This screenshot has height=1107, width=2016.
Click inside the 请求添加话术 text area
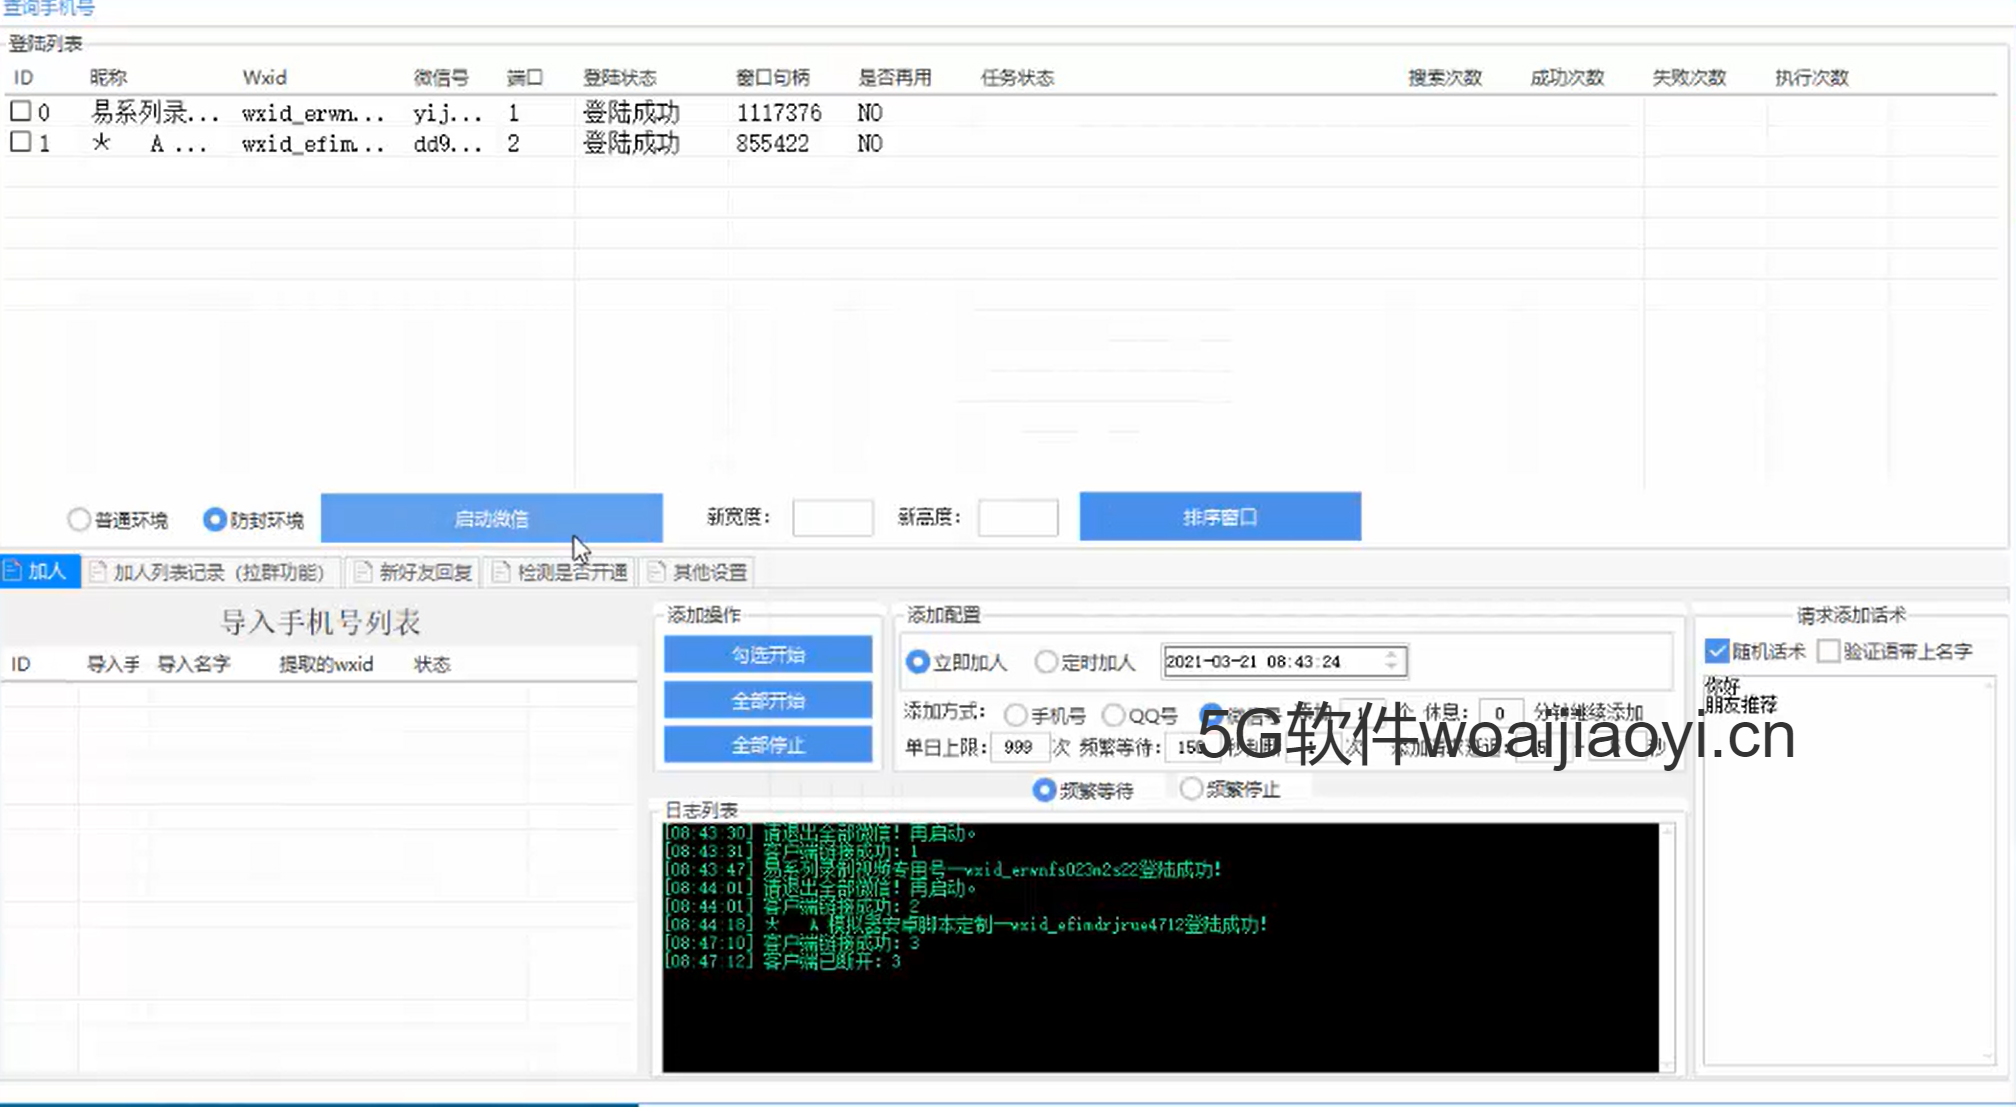(1848, 870)
